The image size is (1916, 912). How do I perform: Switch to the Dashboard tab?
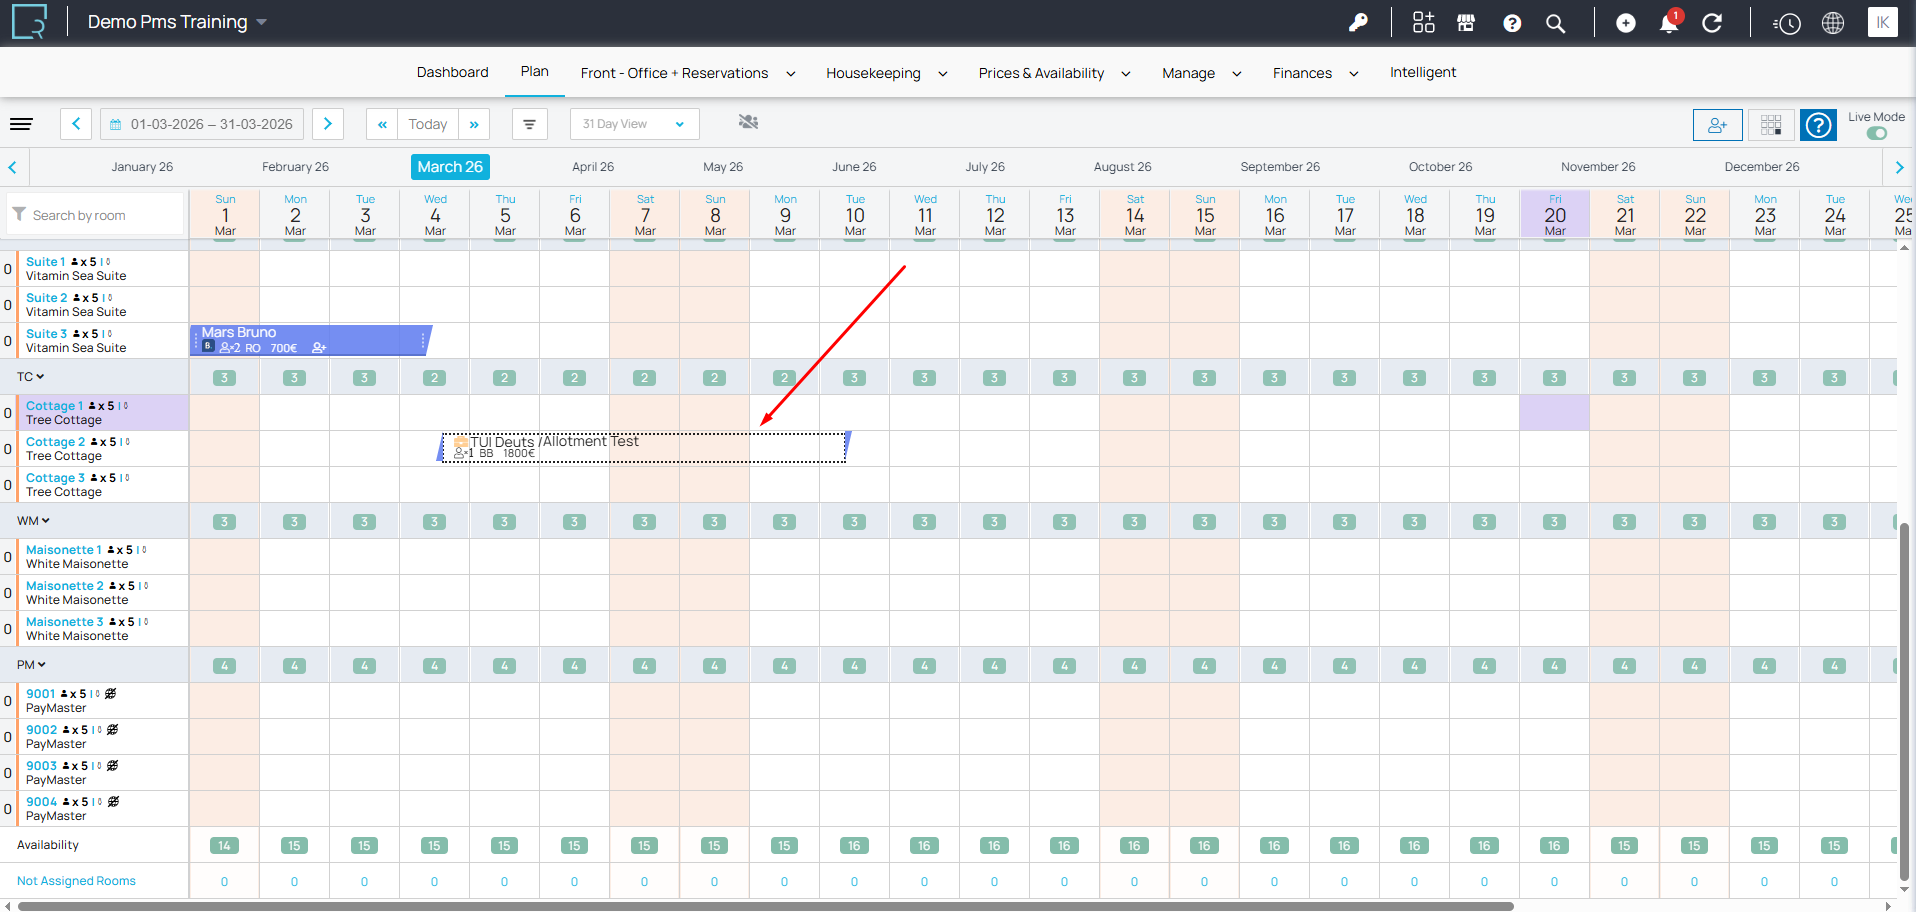click(x=452, y=72)
